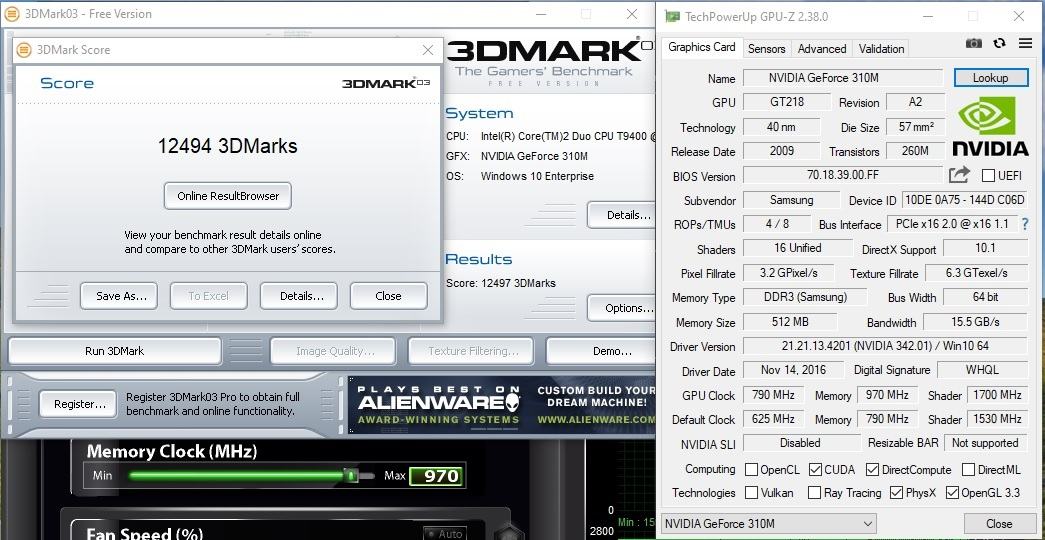Switch to the Validation tab

coord(881,49)
